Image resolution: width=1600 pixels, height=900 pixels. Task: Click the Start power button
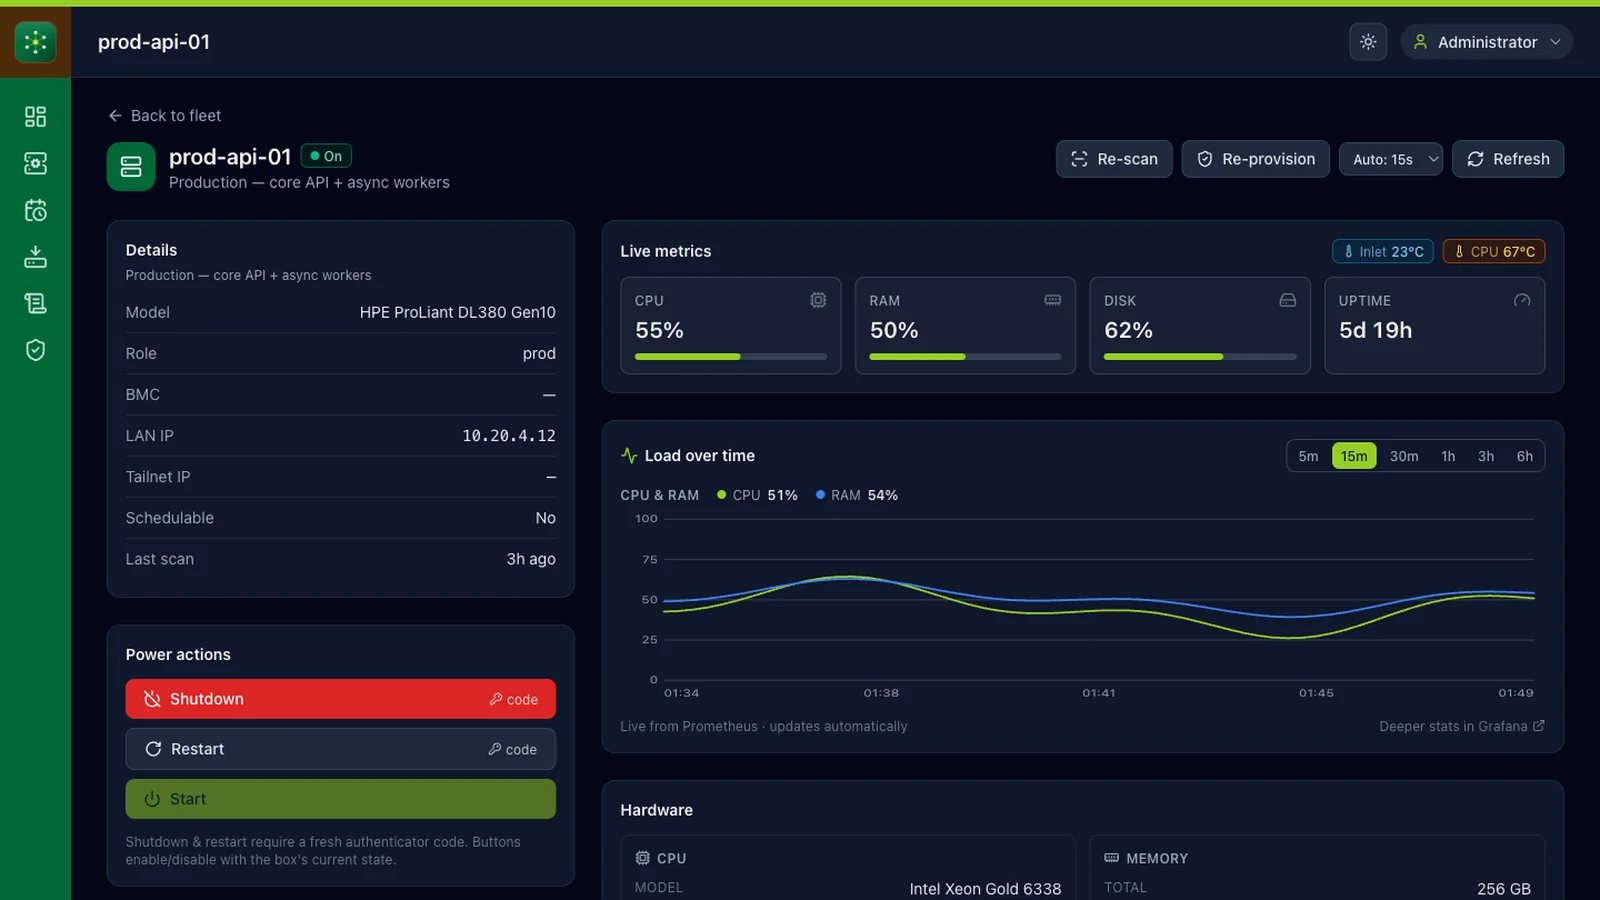341,799
